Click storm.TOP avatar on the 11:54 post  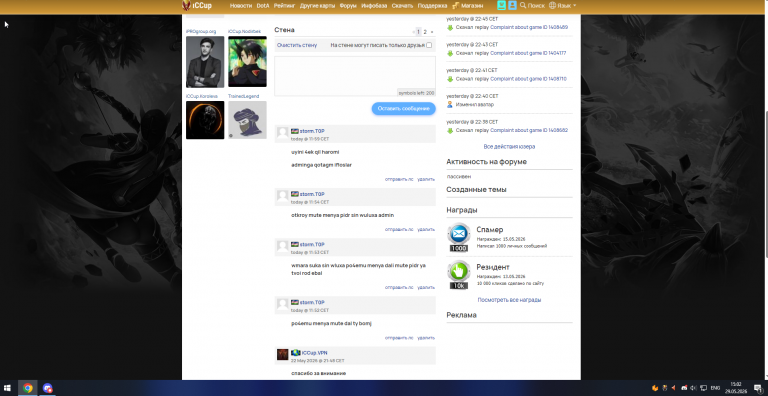[282, 196]
